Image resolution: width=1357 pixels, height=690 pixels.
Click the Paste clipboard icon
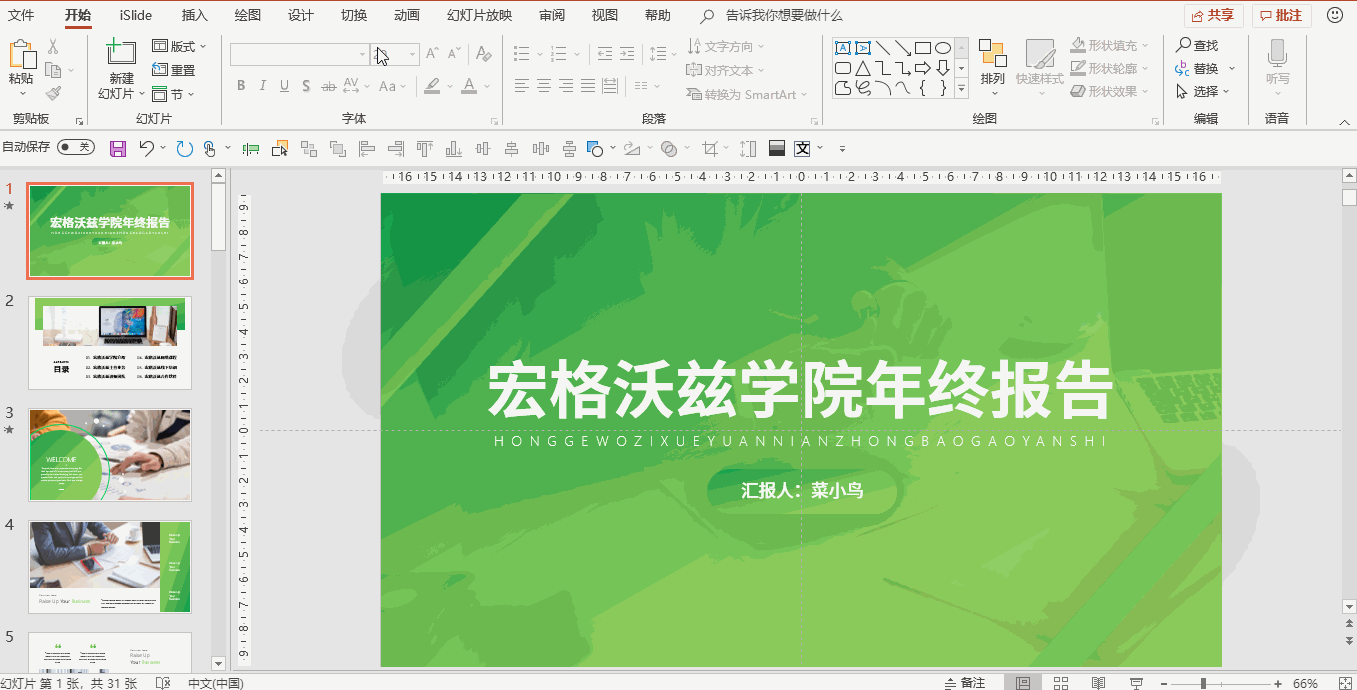point(21,55)
